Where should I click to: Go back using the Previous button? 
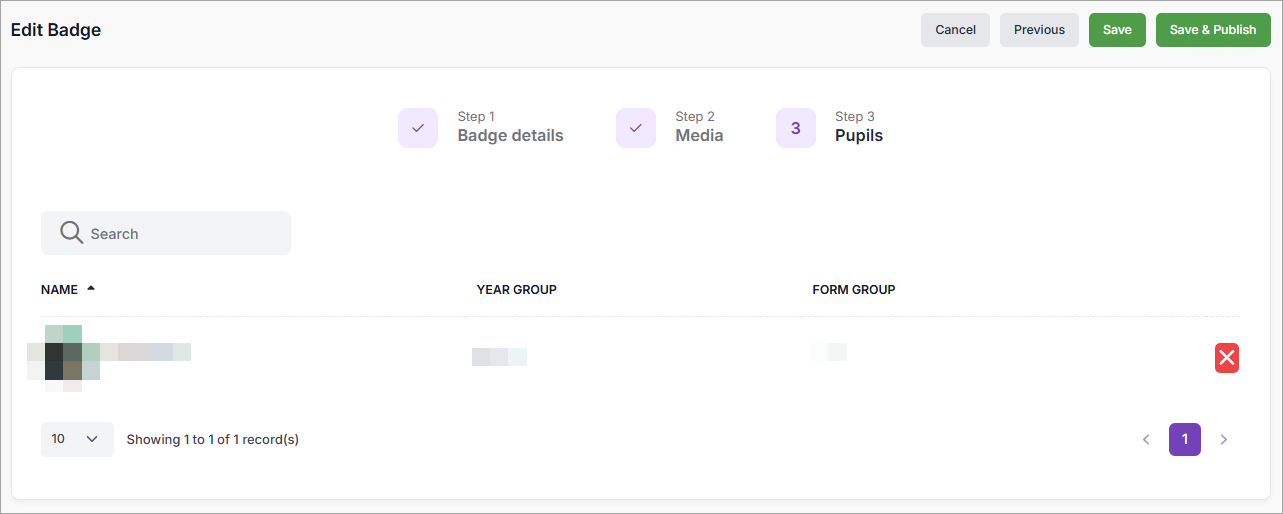1039,30
